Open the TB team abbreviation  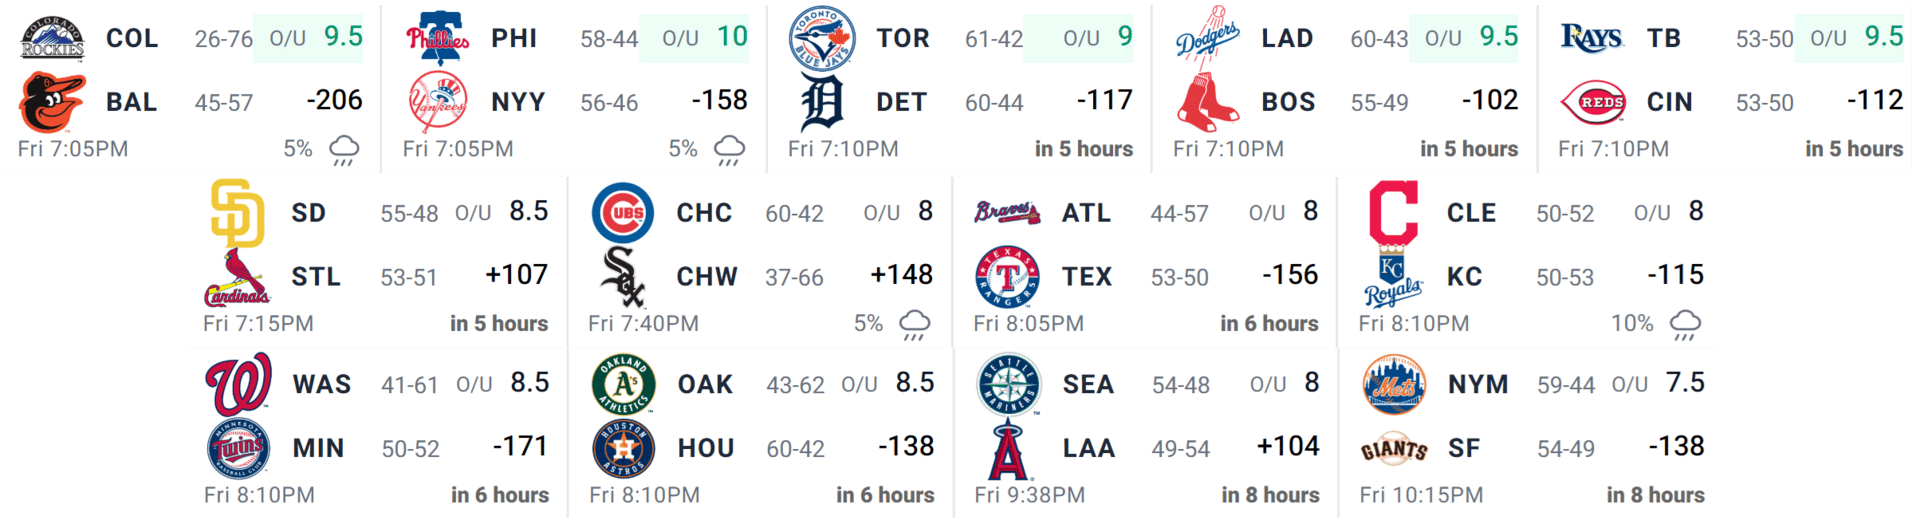point(1664,38)
